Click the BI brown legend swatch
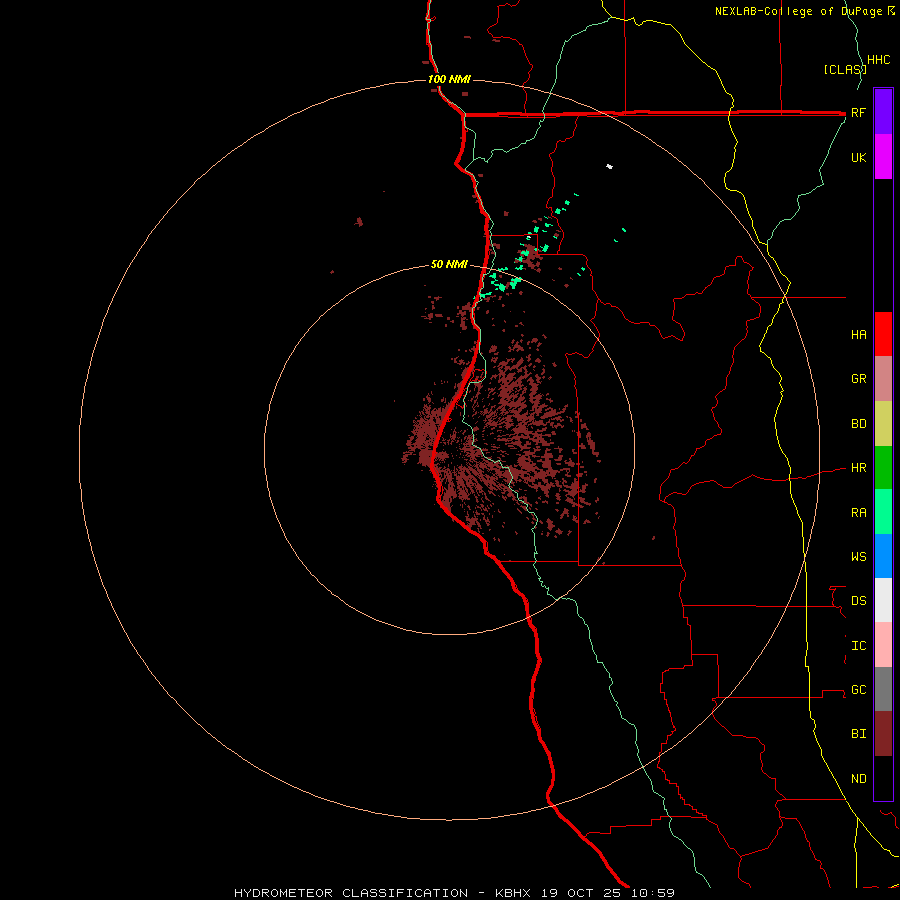 pyautogui.click(x=883, y=734)
